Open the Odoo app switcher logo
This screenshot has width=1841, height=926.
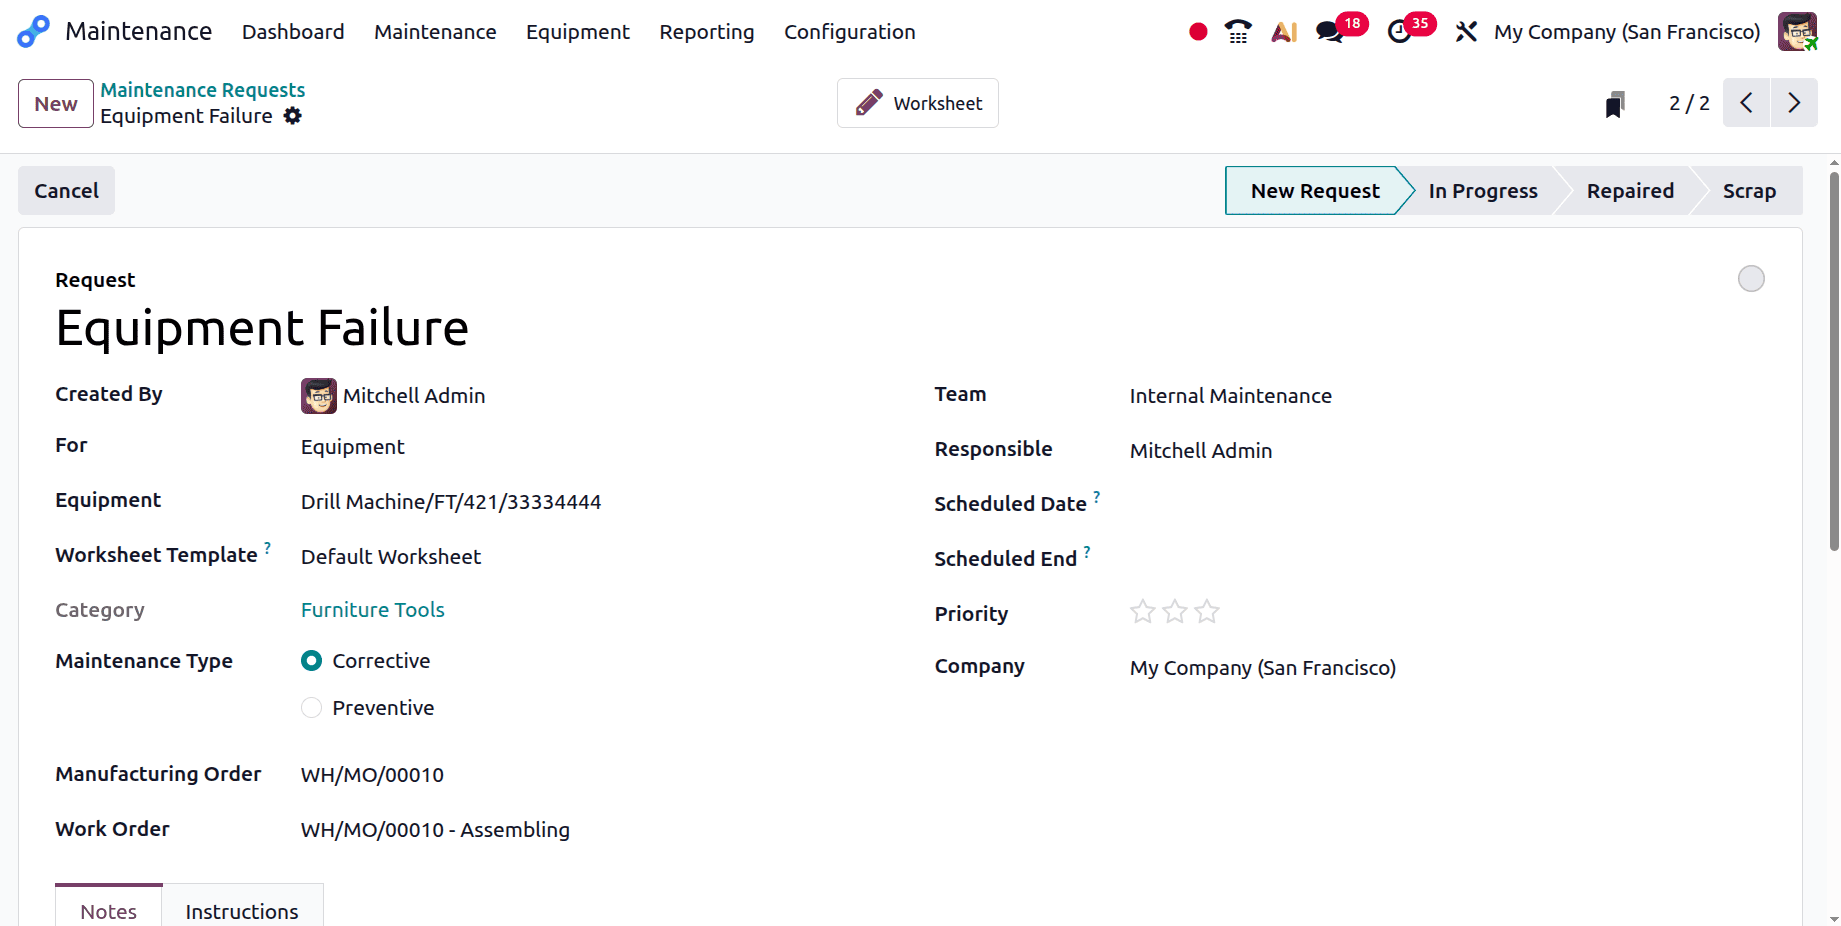click(33, 31)
